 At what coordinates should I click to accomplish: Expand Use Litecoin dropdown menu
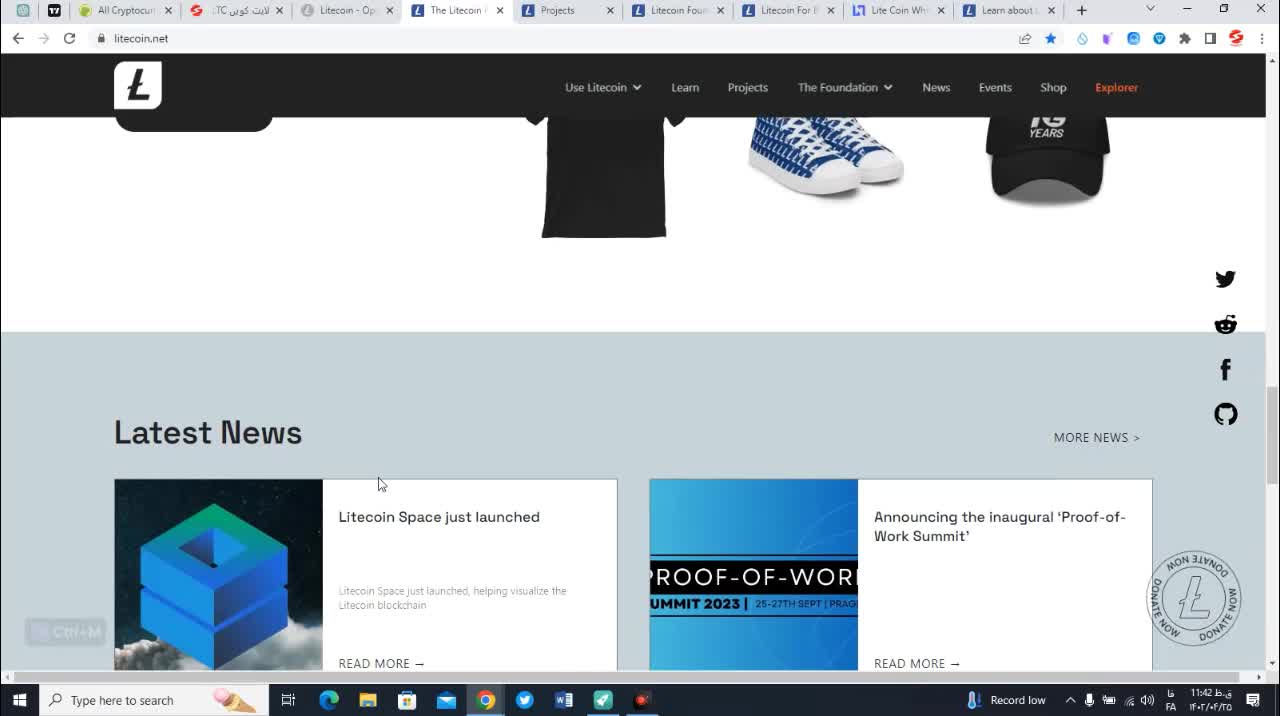(603, 87)
